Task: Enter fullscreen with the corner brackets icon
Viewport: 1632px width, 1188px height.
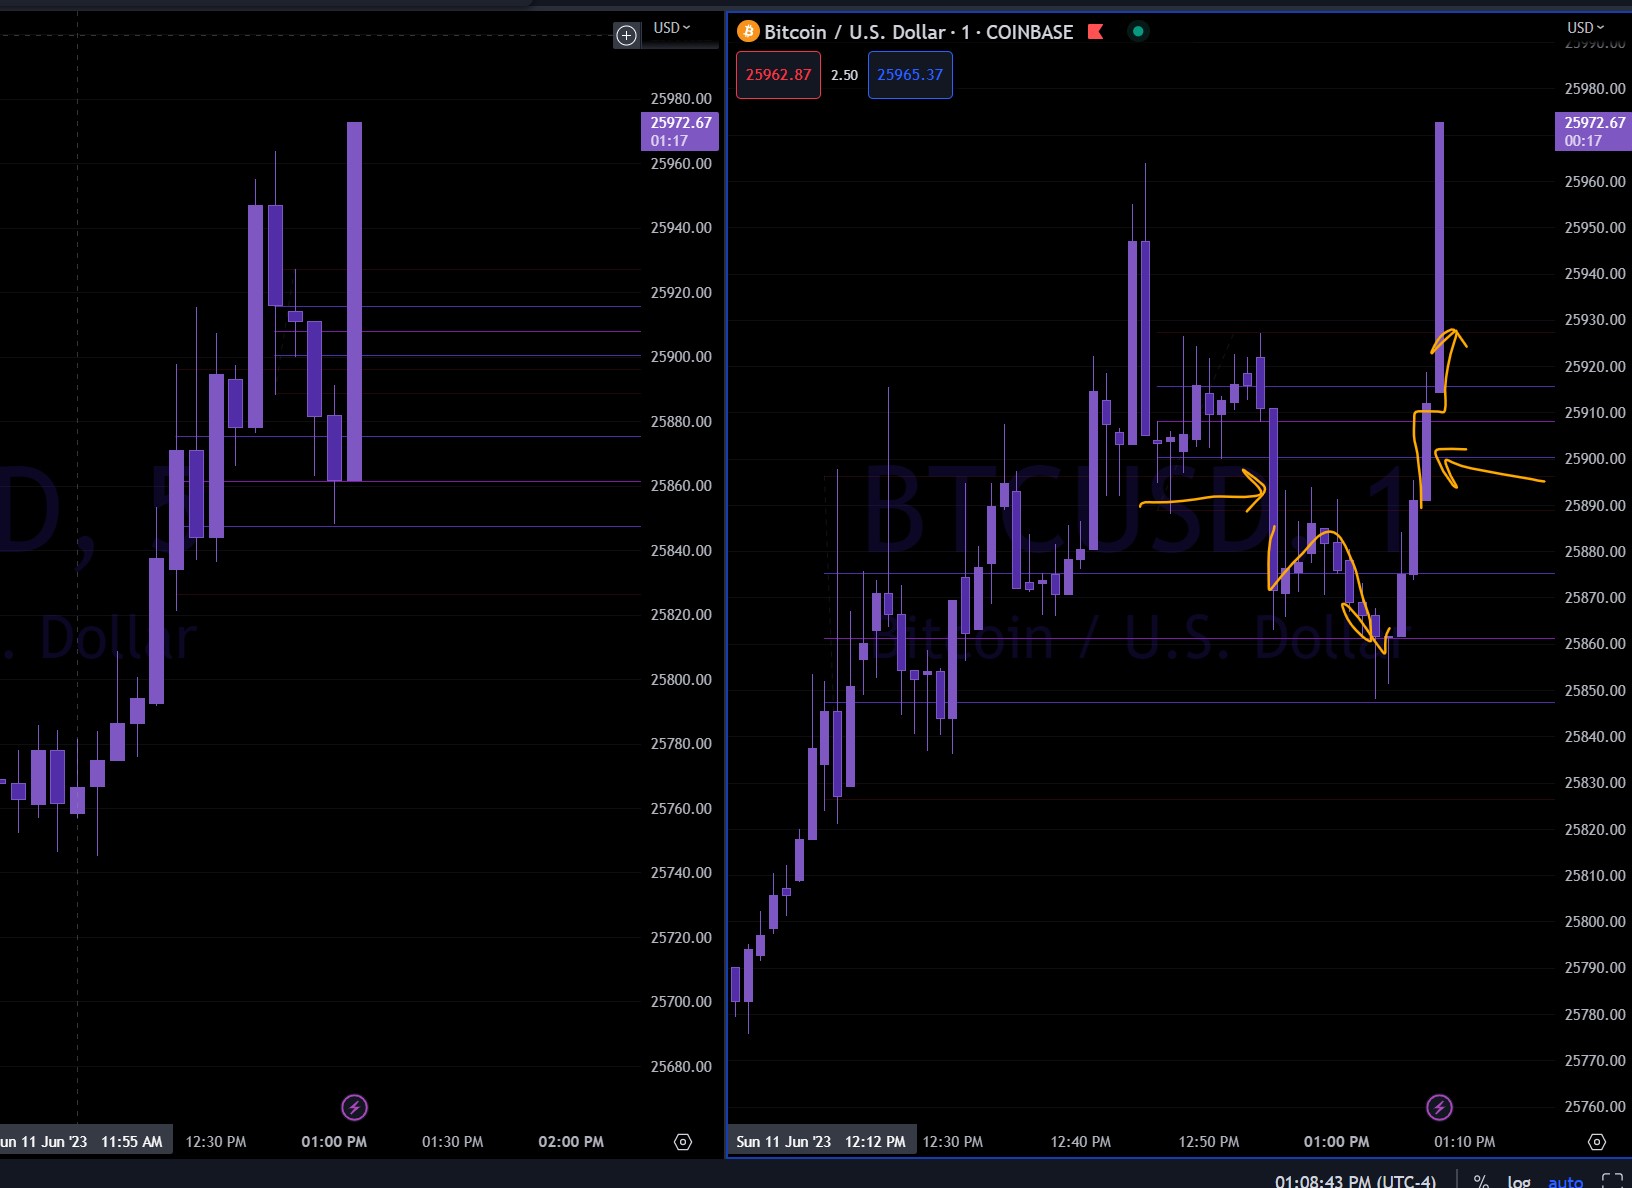Action: click(x=1612, y=1181)
